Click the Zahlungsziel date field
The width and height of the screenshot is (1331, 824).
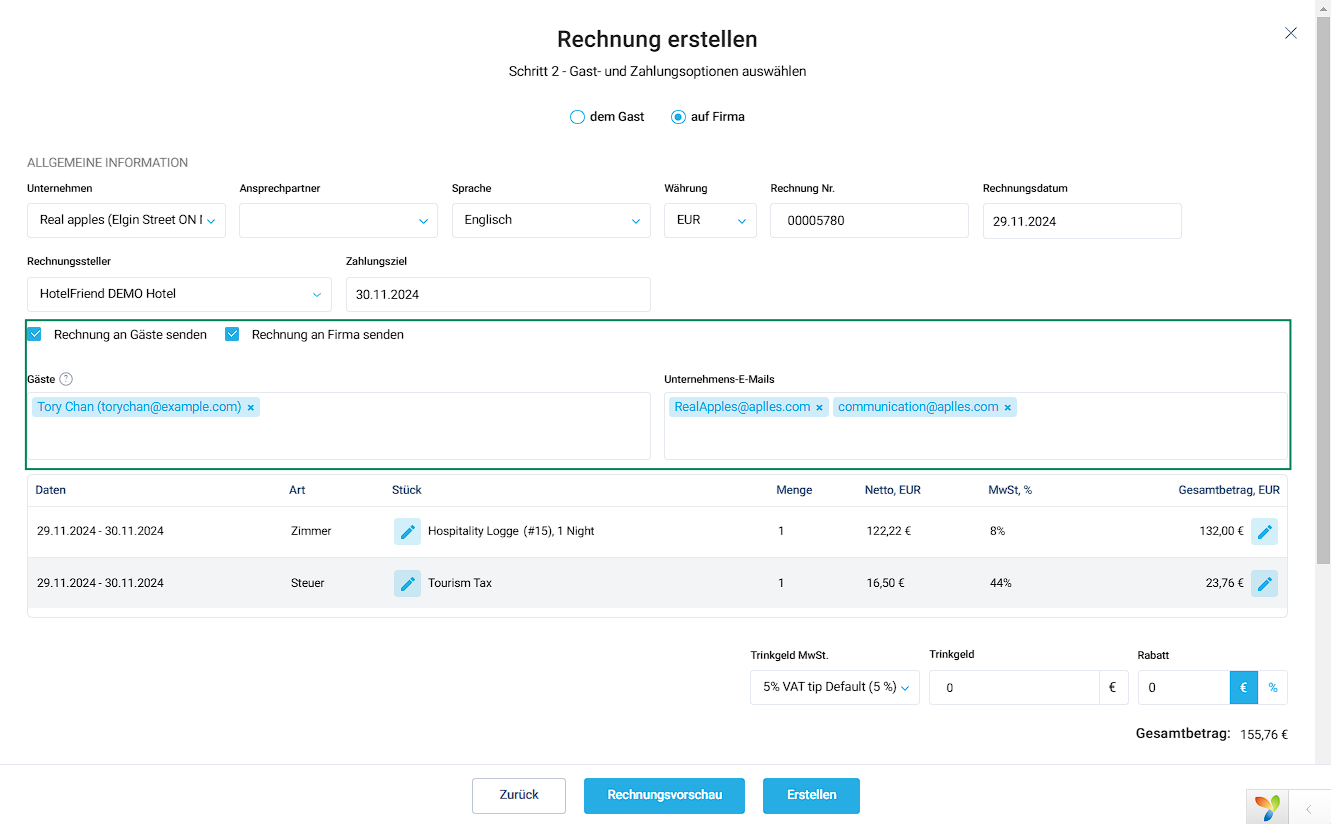[498, 294]
